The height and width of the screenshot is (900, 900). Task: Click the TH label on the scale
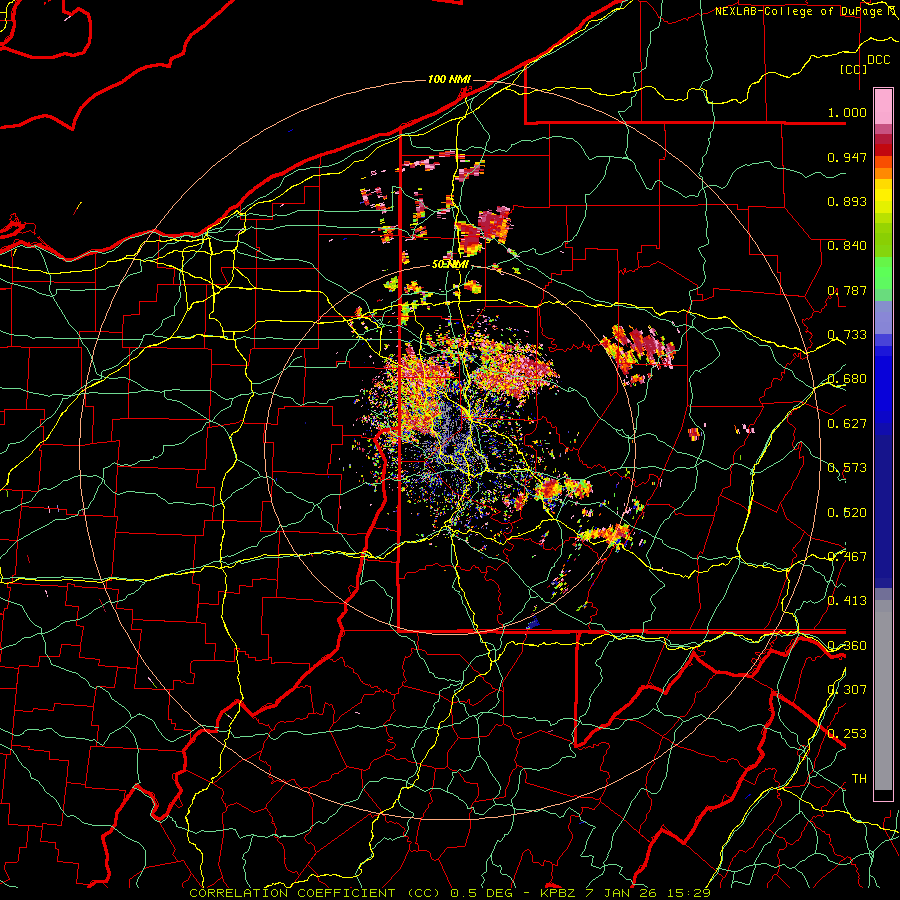pyautogui.click(x=859, y=779)
